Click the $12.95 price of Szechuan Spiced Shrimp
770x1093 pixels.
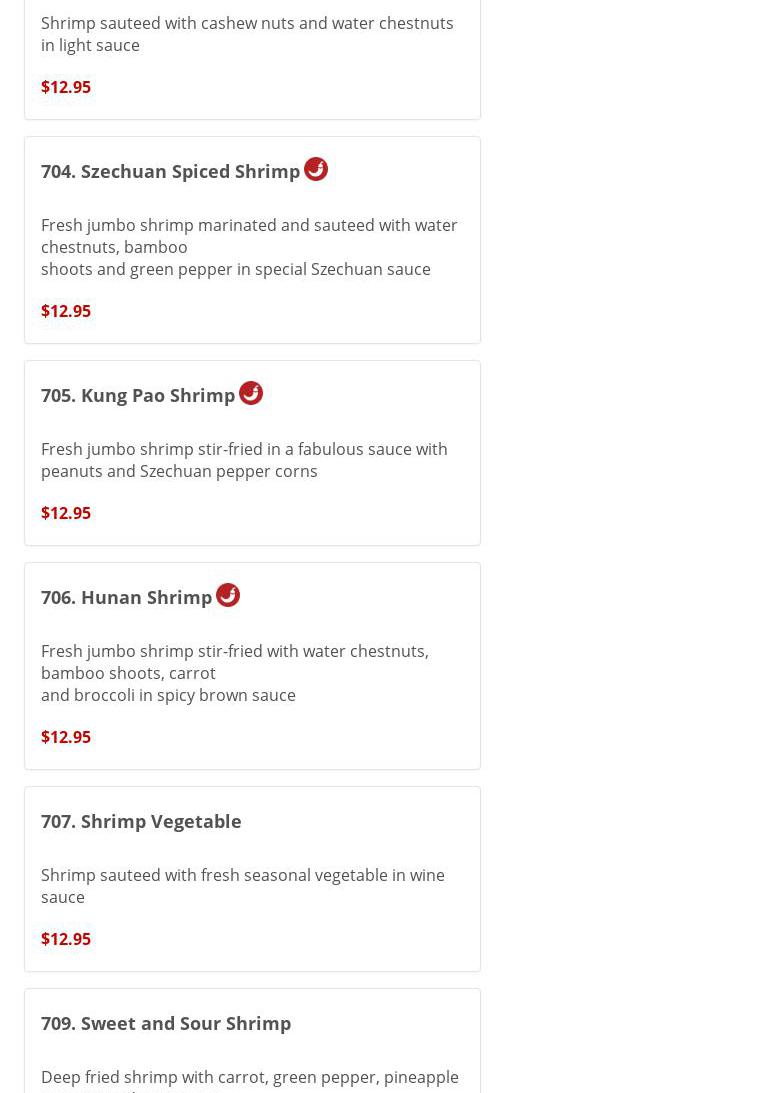coord(66,311)
